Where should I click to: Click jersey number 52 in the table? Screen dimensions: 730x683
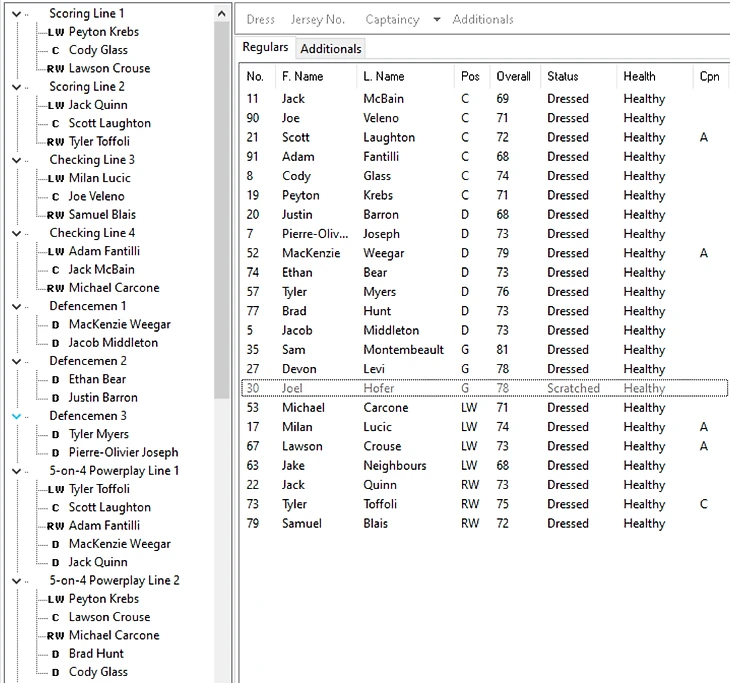pyautogui.click(x=253, y=253)
